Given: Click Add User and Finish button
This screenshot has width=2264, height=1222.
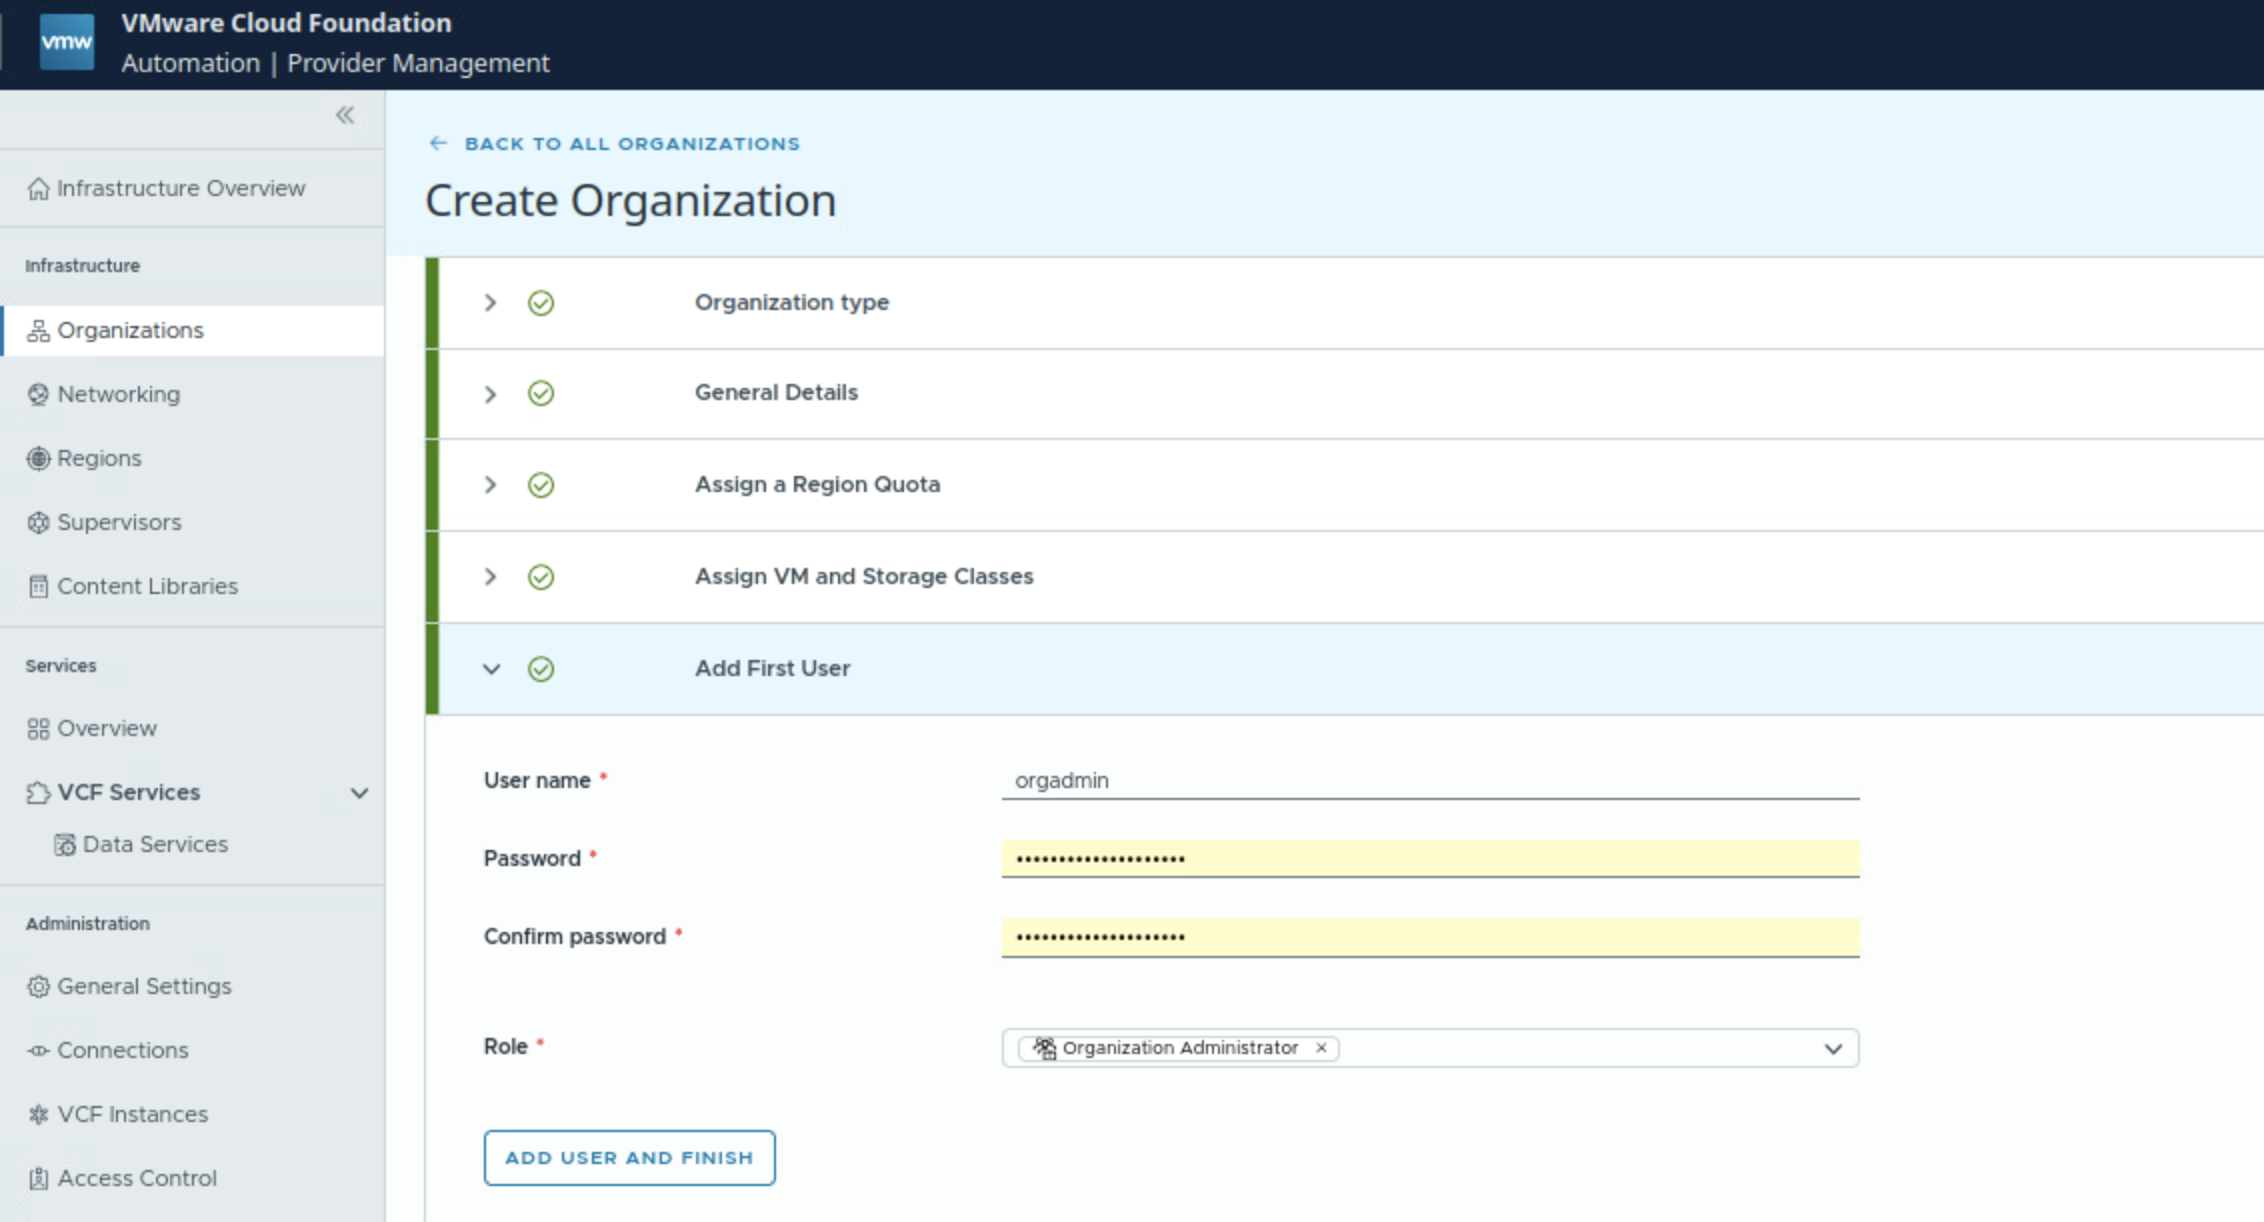Looking at the screenshot, I should (x=629, y=1158).
